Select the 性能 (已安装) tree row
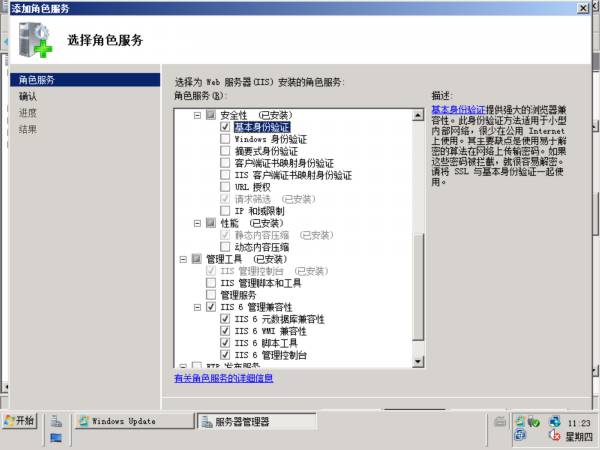 point(252,223)
